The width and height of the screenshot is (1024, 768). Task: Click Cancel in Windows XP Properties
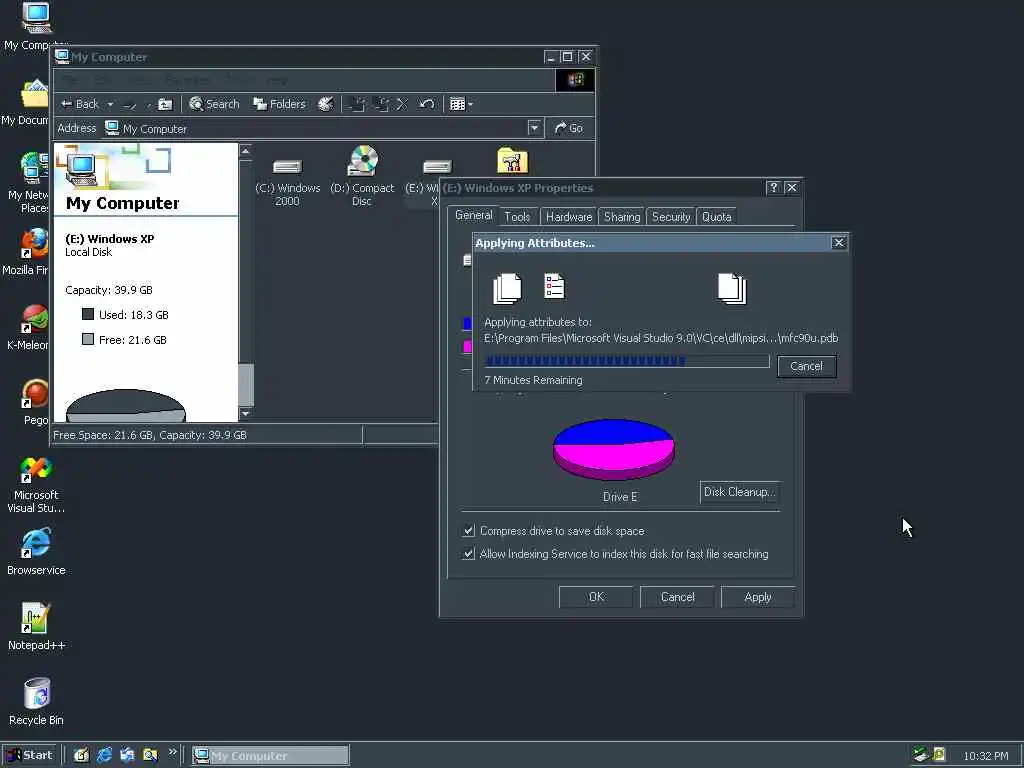click(x=677, y=597)
